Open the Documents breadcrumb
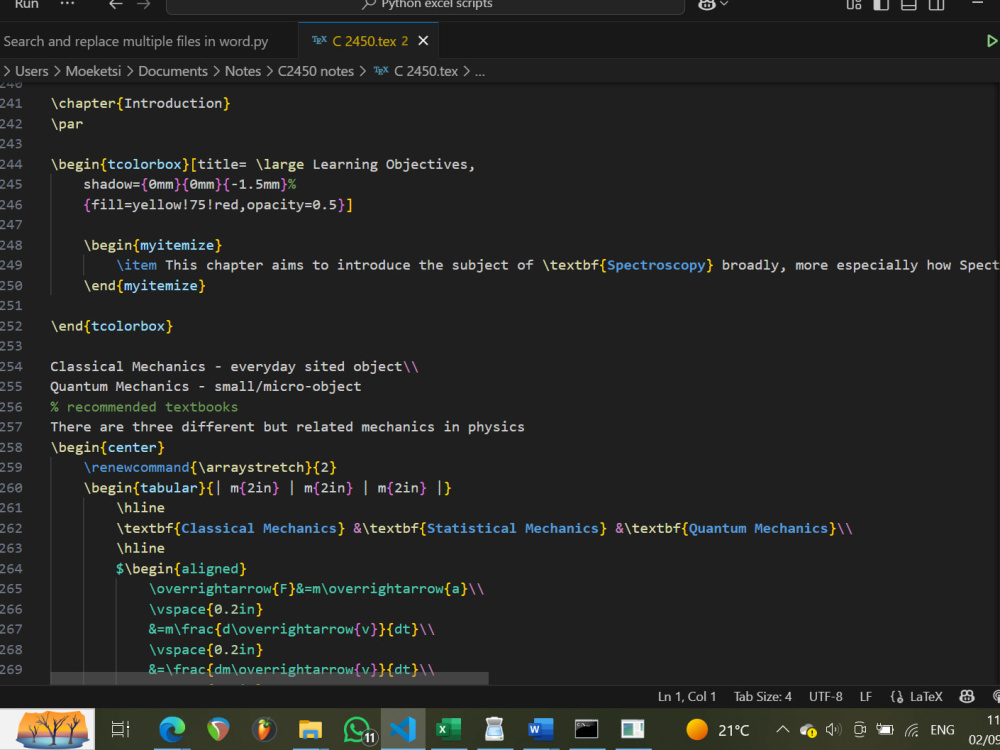This screenshot has width=1000, height=750. coord(173,71)
